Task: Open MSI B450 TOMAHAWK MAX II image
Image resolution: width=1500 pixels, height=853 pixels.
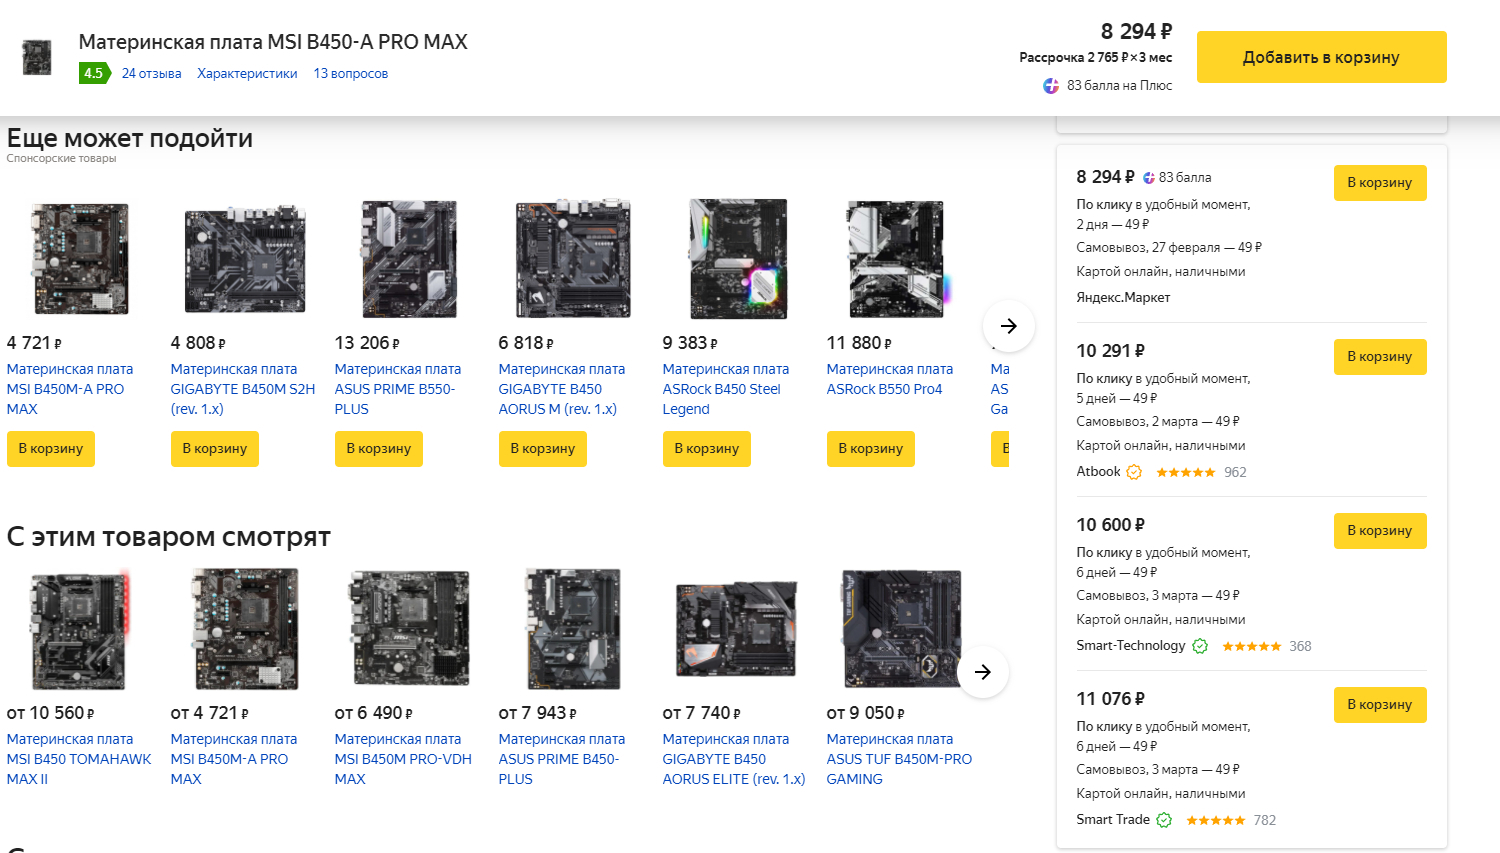Action: (80, 629)
